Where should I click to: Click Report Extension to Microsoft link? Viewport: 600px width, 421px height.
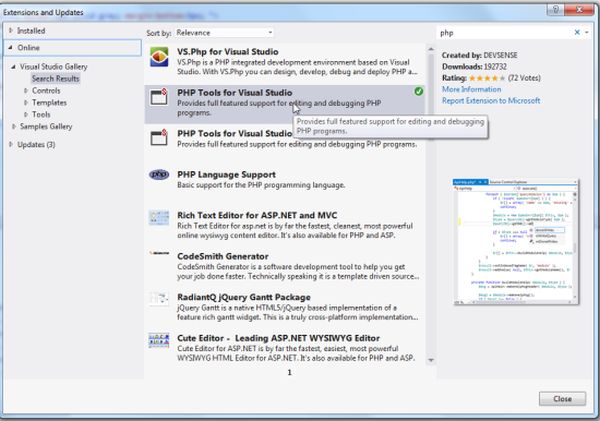491,101
